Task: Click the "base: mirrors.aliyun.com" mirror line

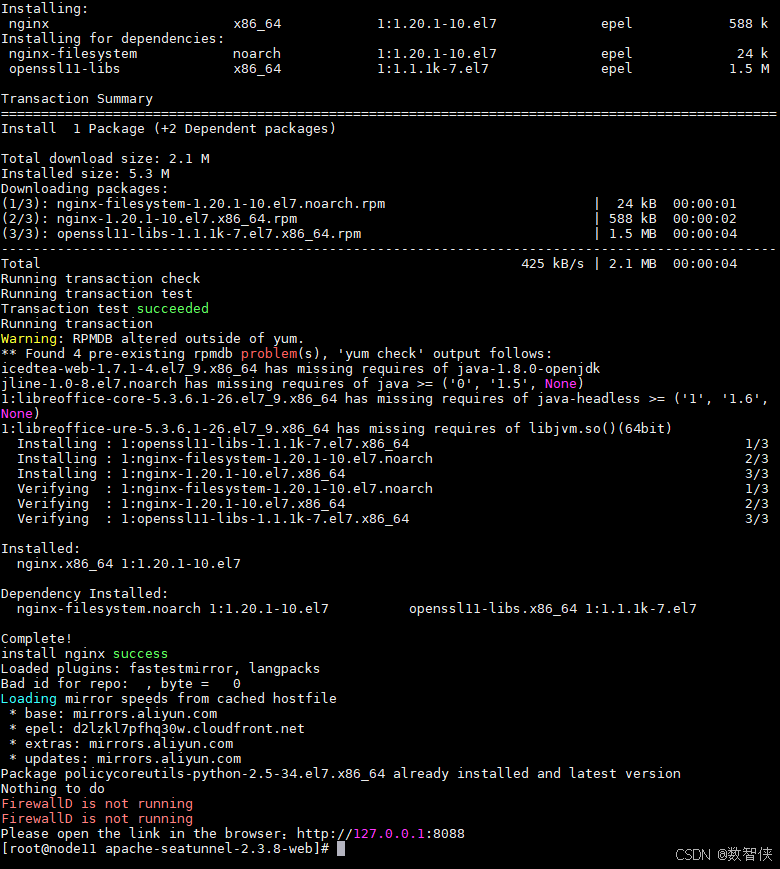Action: click(x=113, y=713)
